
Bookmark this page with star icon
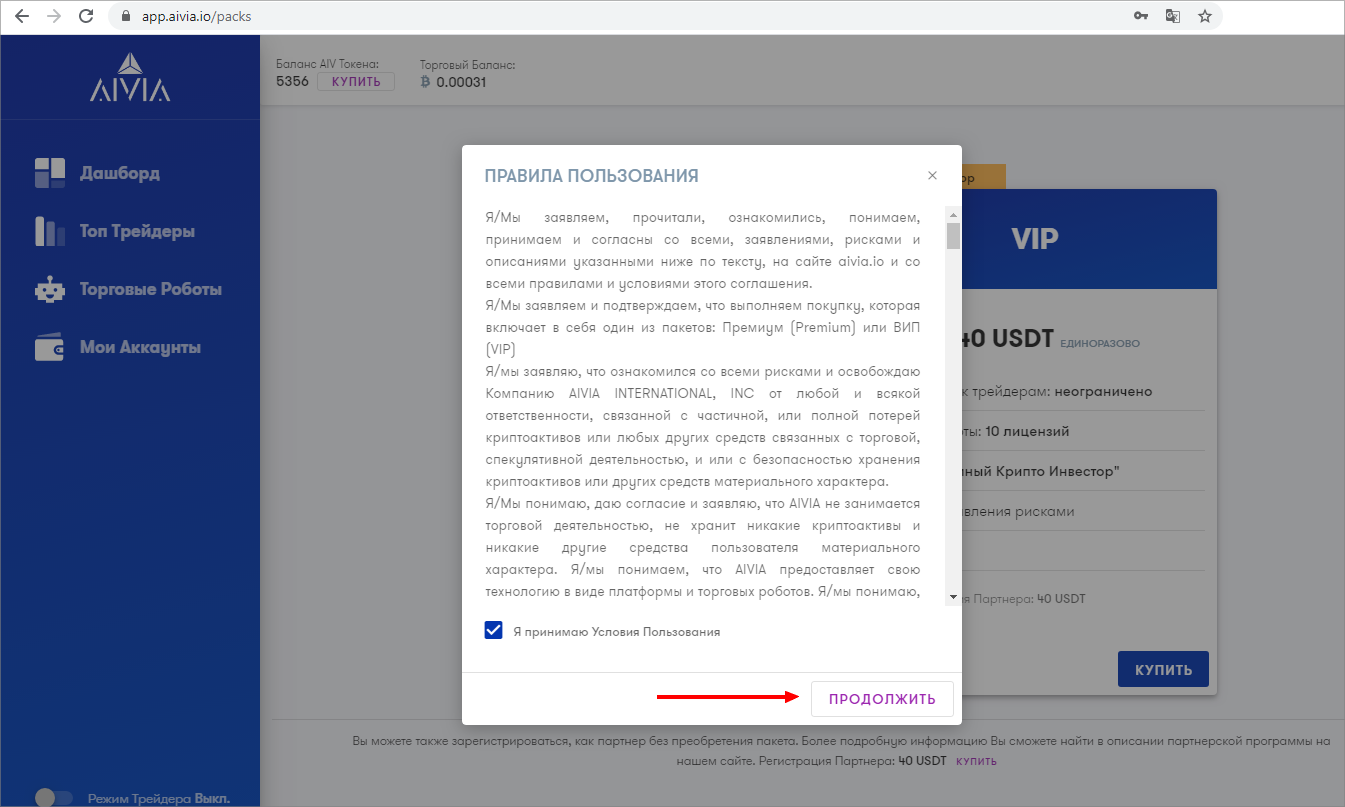(x=1205, y=16)
